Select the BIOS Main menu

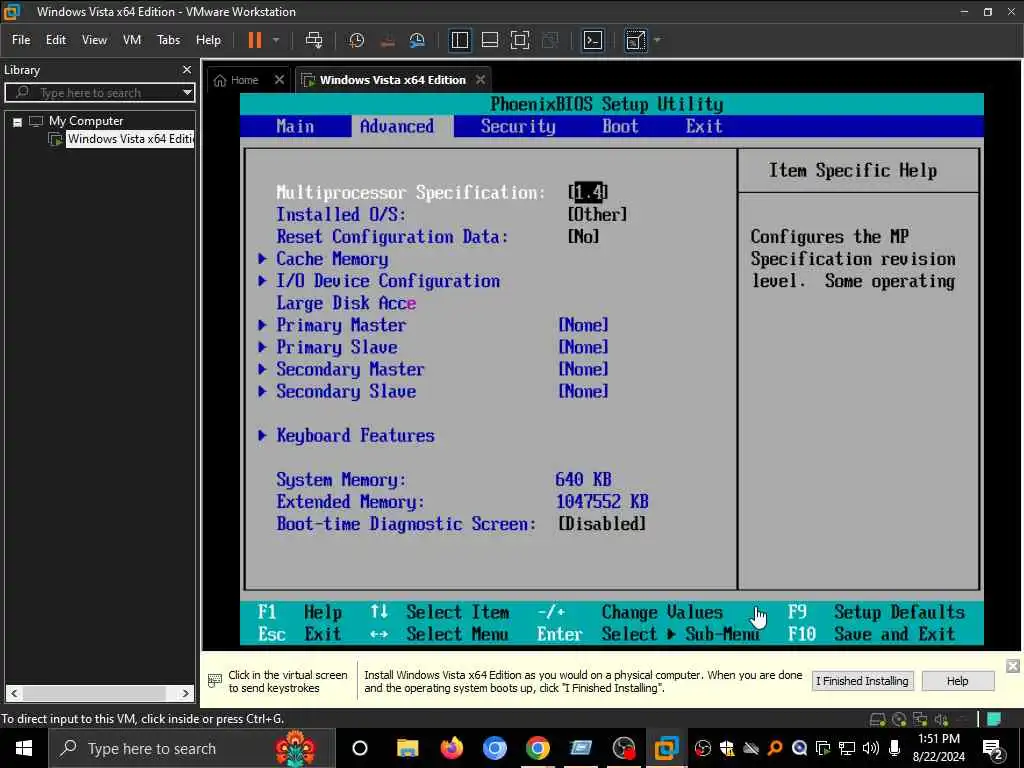pyautogui.click(x=295, y=126)
